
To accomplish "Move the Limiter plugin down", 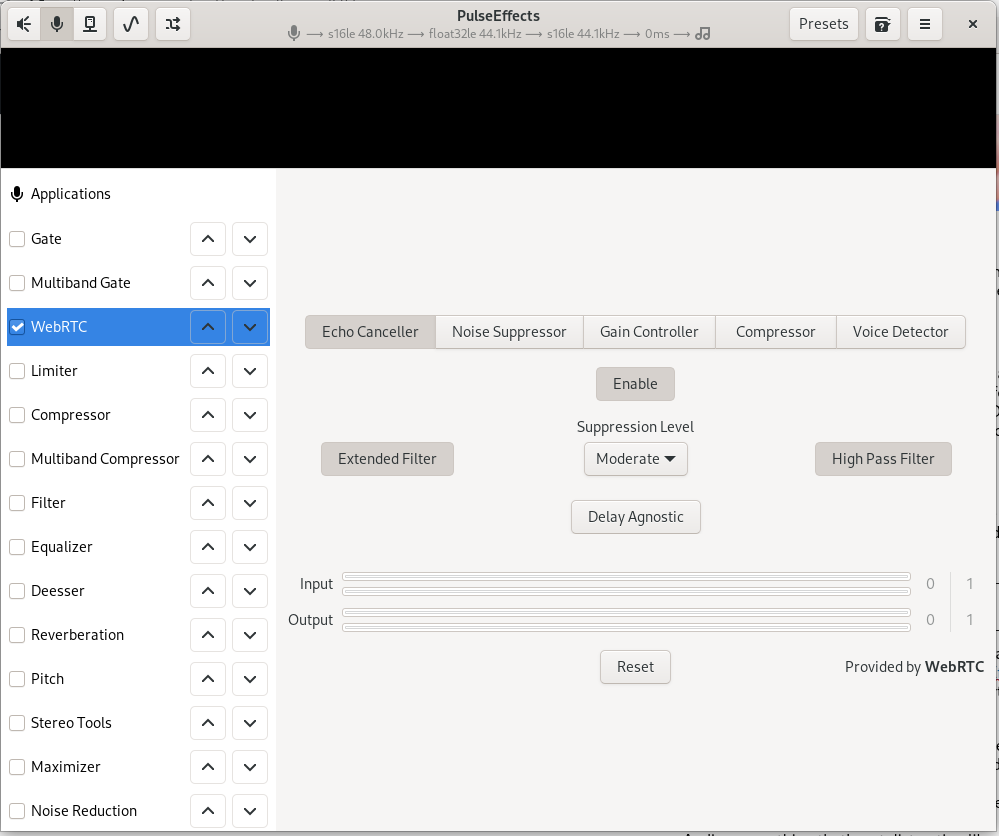I will tap(250, 371).
